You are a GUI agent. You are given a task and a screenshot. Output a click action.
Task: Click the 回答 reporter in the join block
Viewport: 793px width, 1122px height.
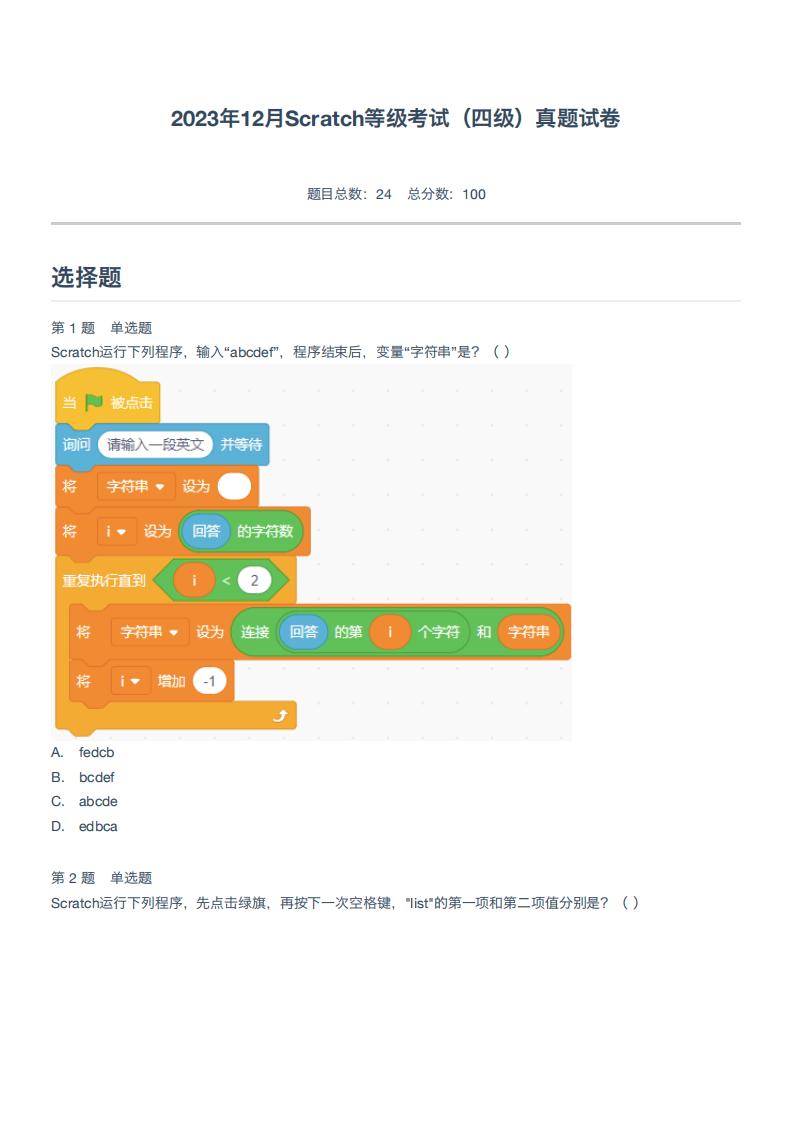[x=303, y=633]
